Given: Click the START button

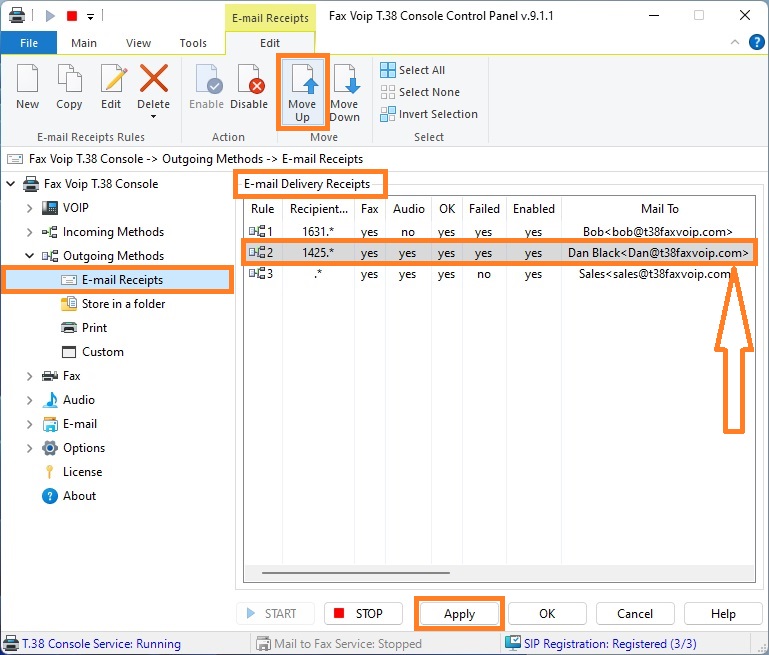Looking at the screenshot, I should [x=275, y=614].
